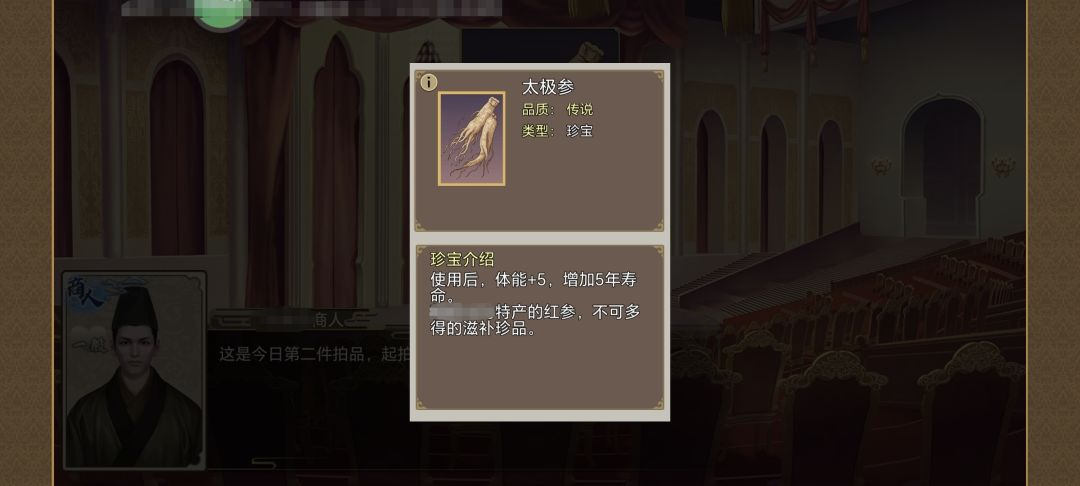
Task: Click the arched doorway on right wall
Action: coord(942,167)
